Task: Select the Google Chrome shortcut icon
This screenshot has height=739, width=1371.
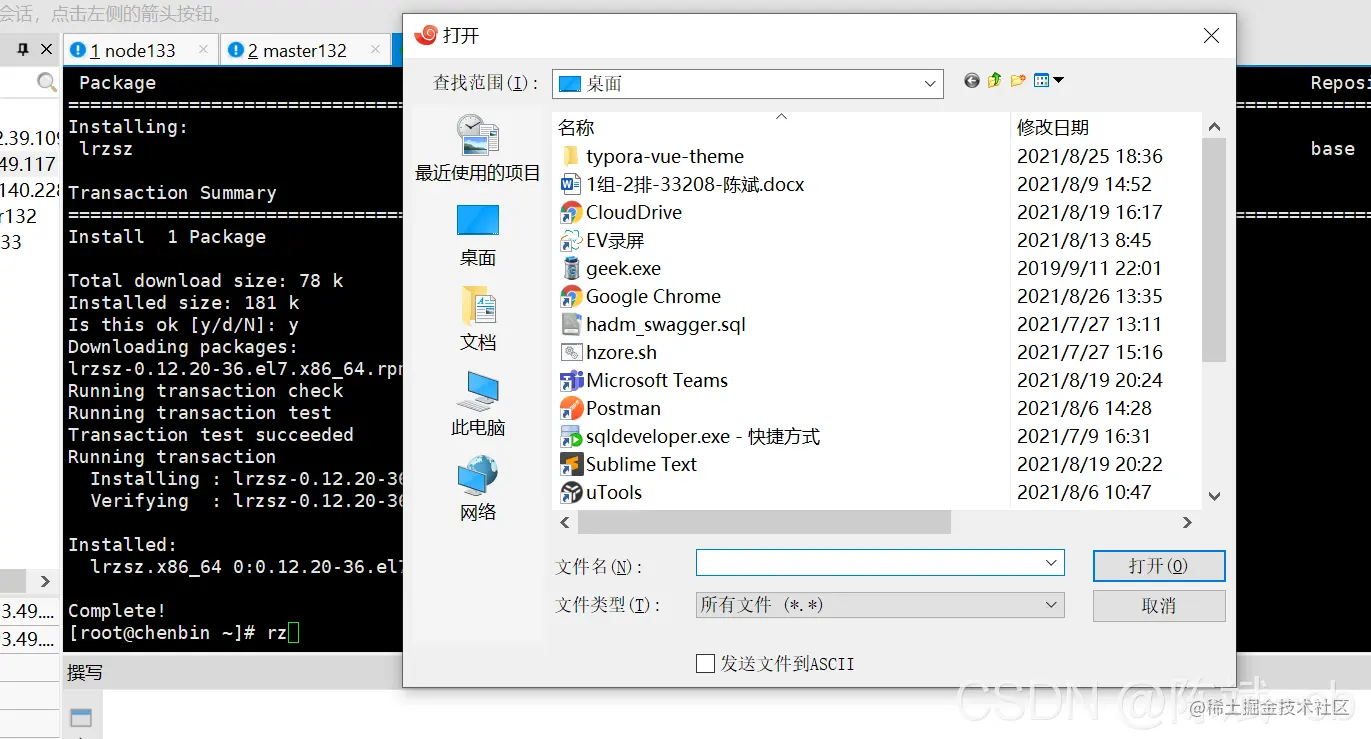Action: pyautogui.click(x=571, y=296)
